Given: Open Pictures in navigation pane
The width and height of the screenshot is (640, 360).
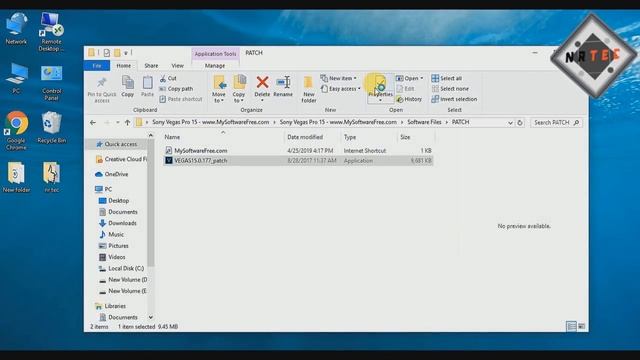Looking at the screenshot, I should pos(114,246).
